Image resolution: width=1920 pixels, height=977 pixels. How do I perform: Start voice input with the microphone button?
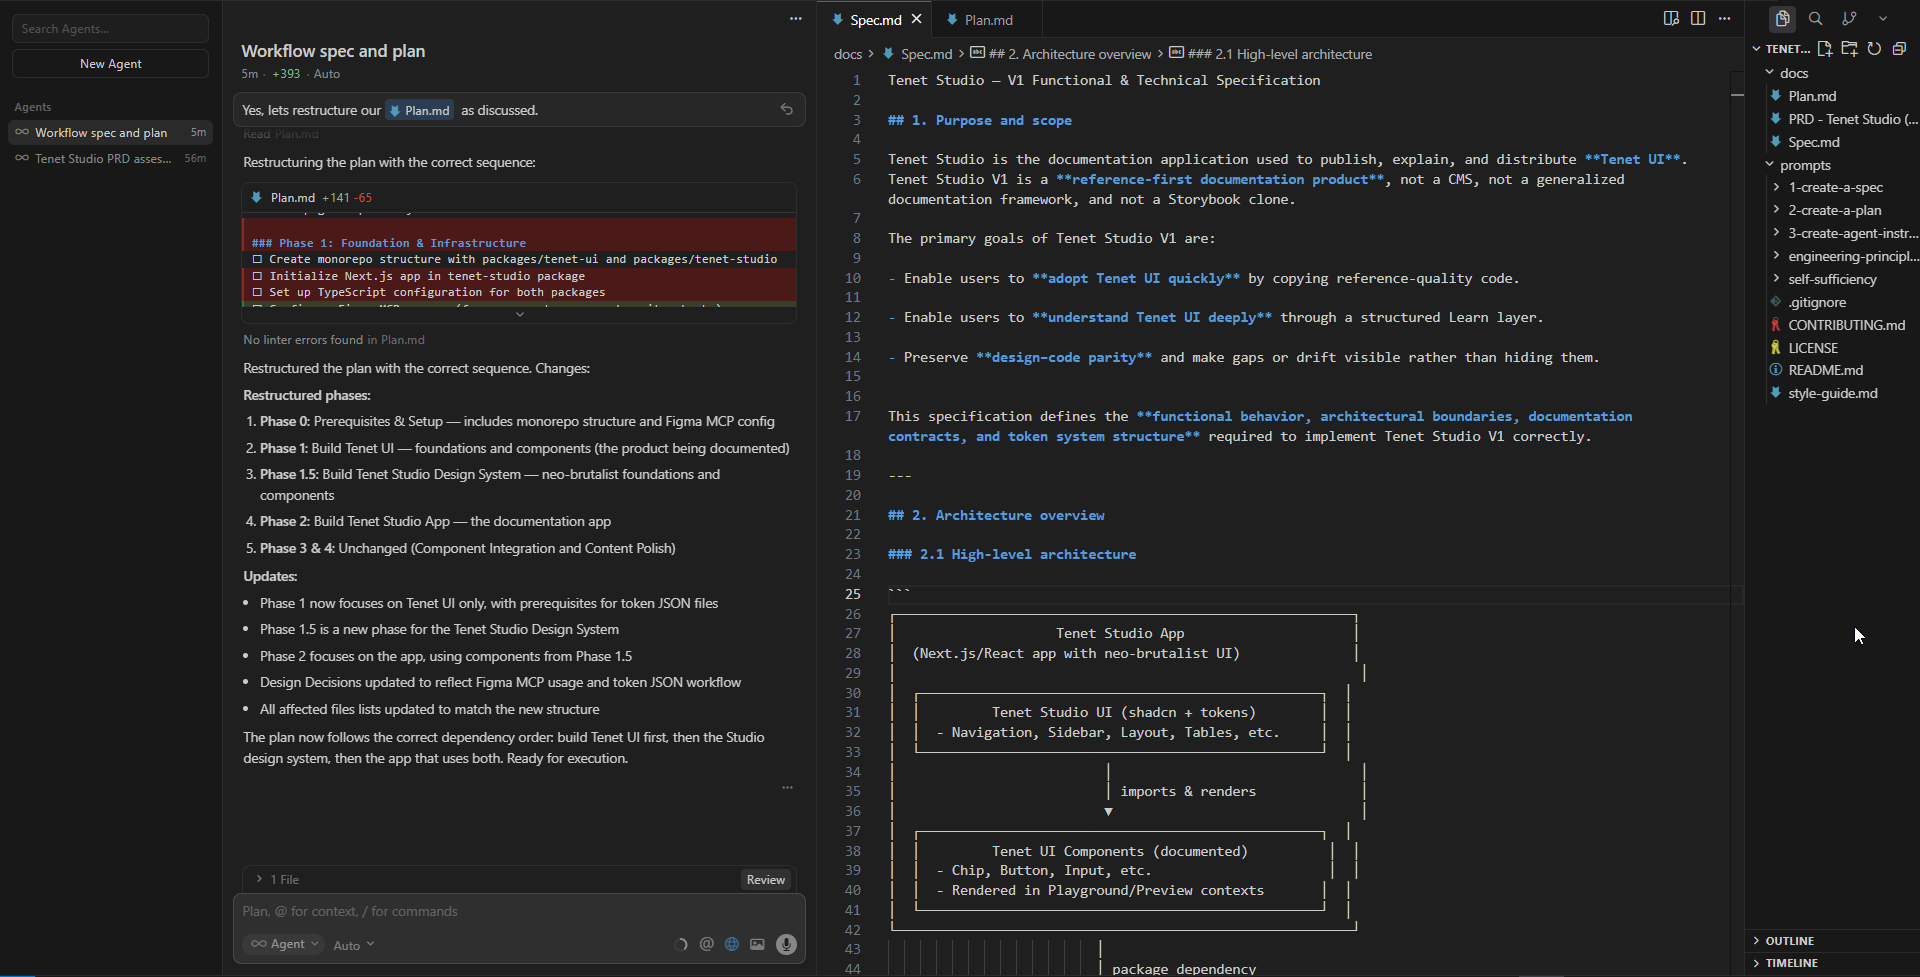pos(786,944)
